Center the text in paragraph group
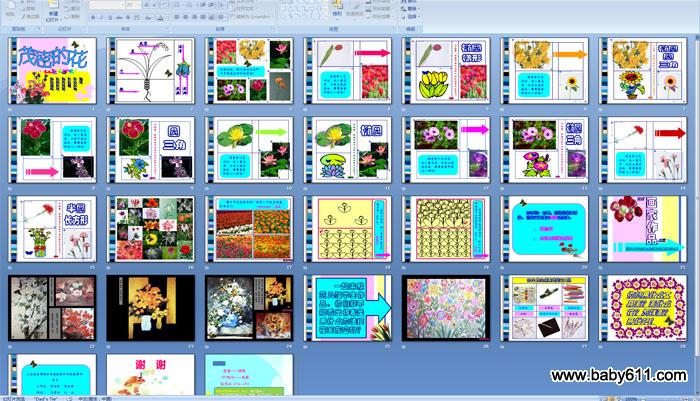700x401 pixels. pos(186,17)
